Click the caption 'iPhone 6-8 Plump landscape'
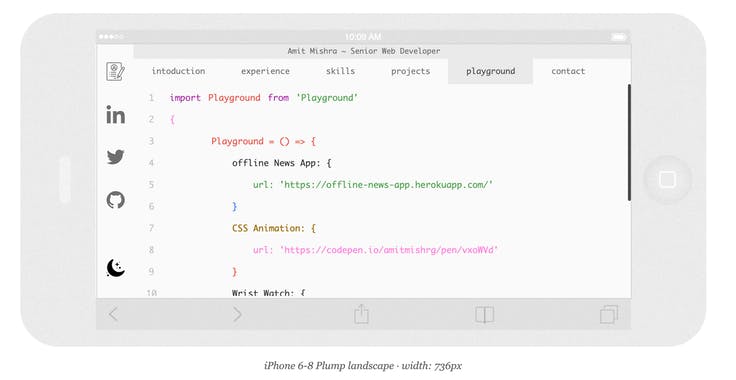Image resolution: width=736 pixels, height=380 pixels. (329, 366)
